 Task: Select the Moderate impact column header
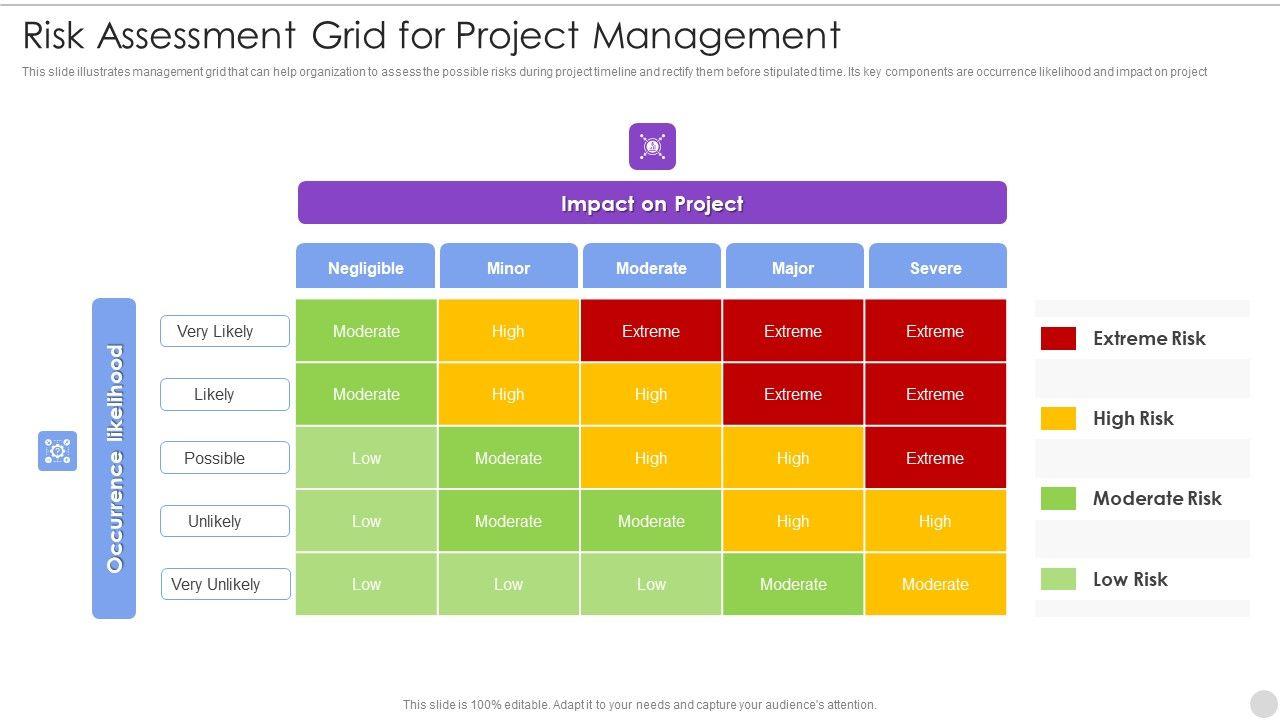pyautogui.click(x=651, y=267)
